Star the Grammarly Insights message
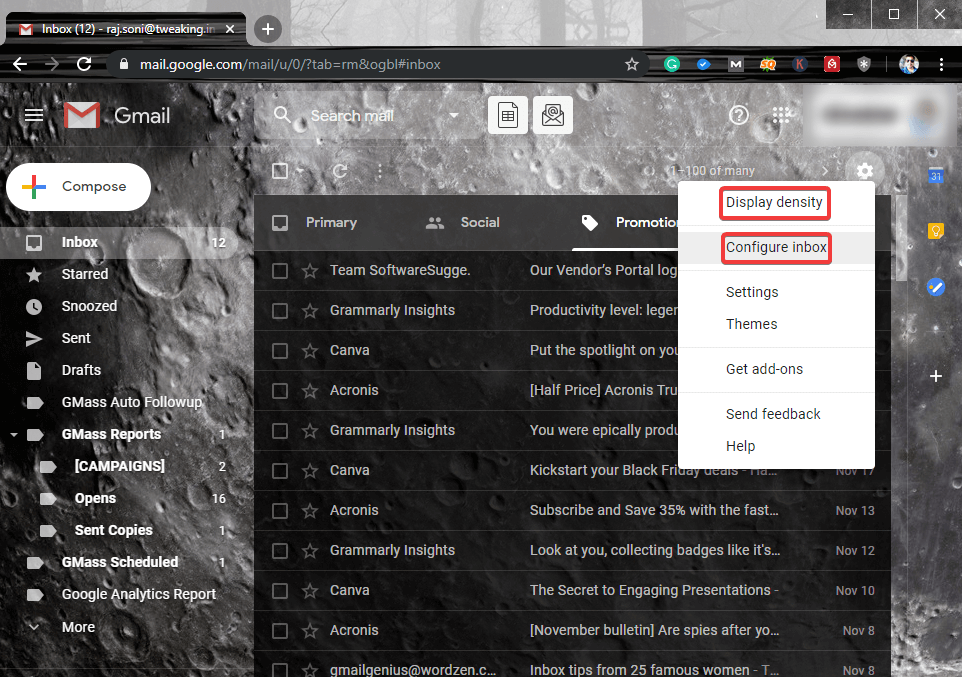 point(309,310)
